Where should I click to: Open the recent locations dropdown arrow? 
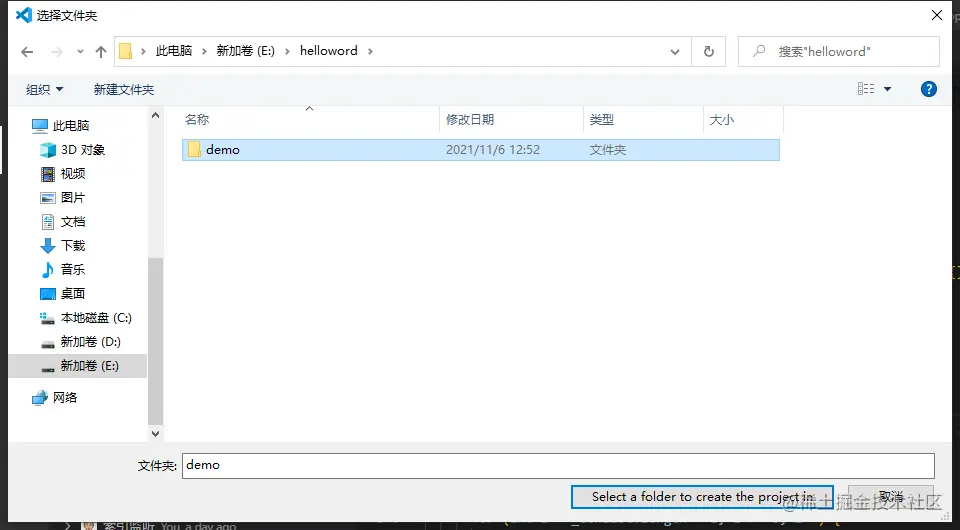[80, 52]
